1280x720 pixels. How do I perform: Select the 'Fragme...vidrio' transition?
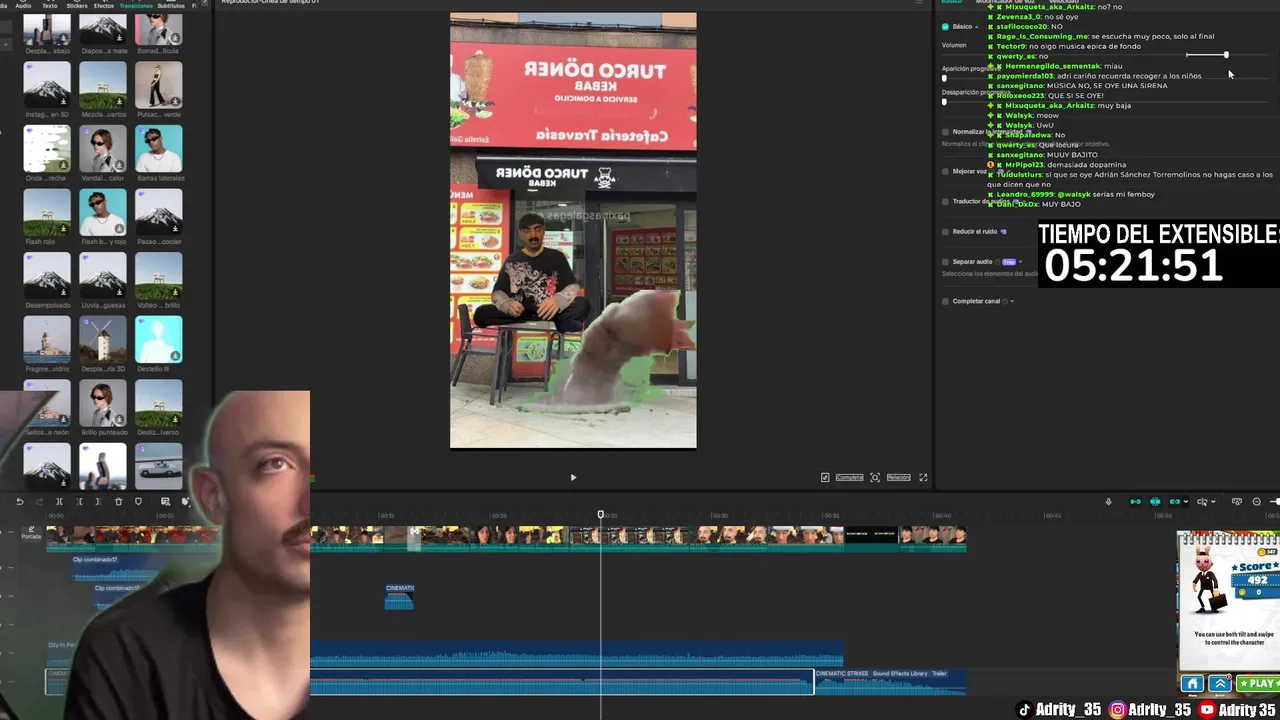click(47, 339)
